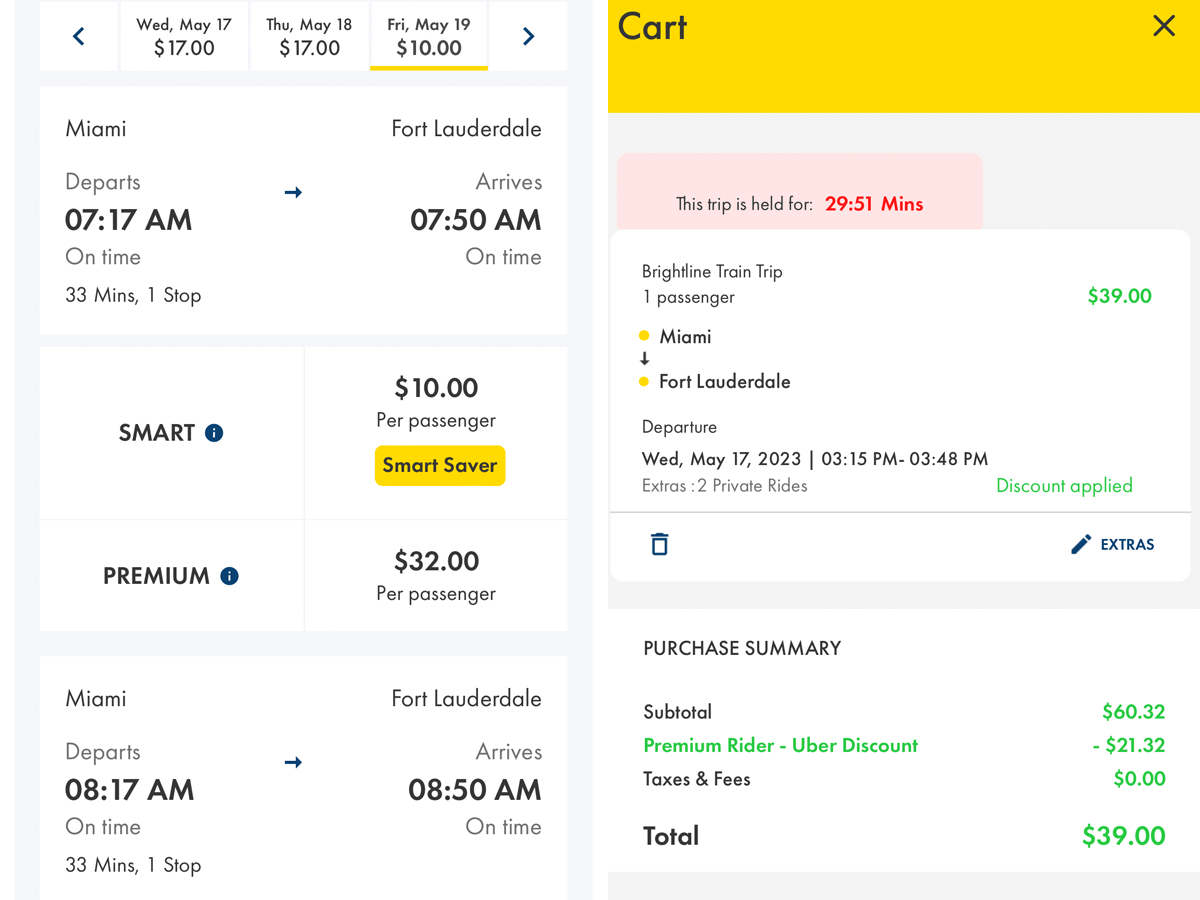Edit extras with the pencil icon

coord(1080,543)
